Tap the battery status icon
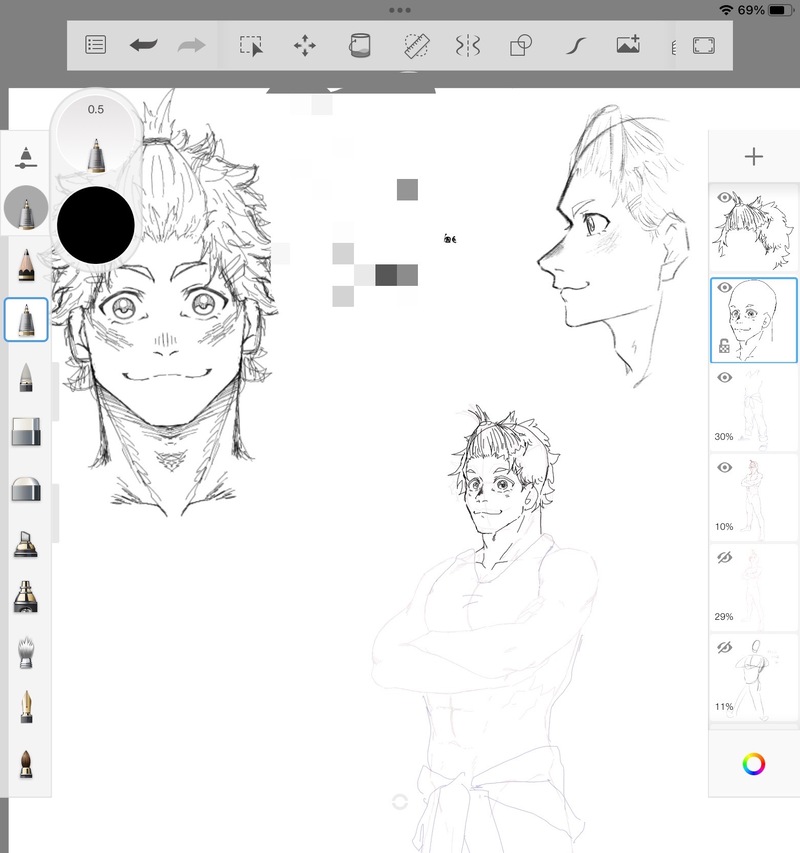 (x=780, y=10)
